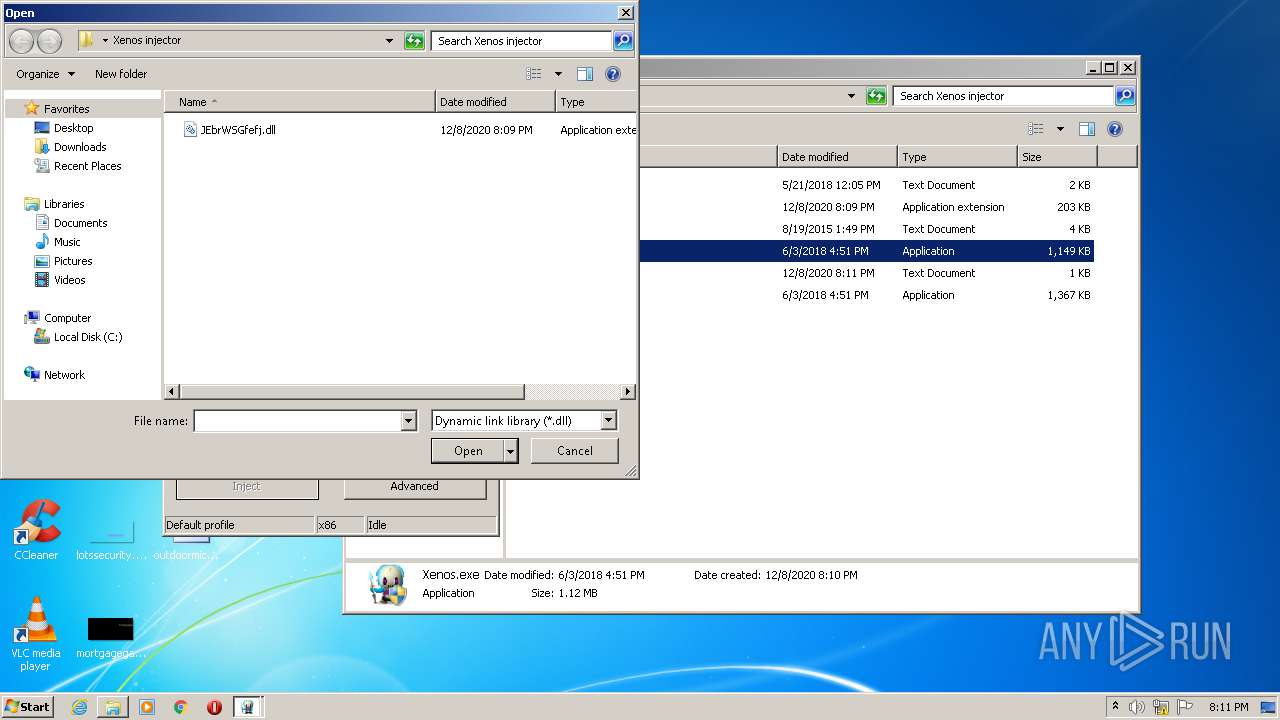Open Chrome from taskbar
Viewport: 1280px width, 720px height.
[180, 707]
